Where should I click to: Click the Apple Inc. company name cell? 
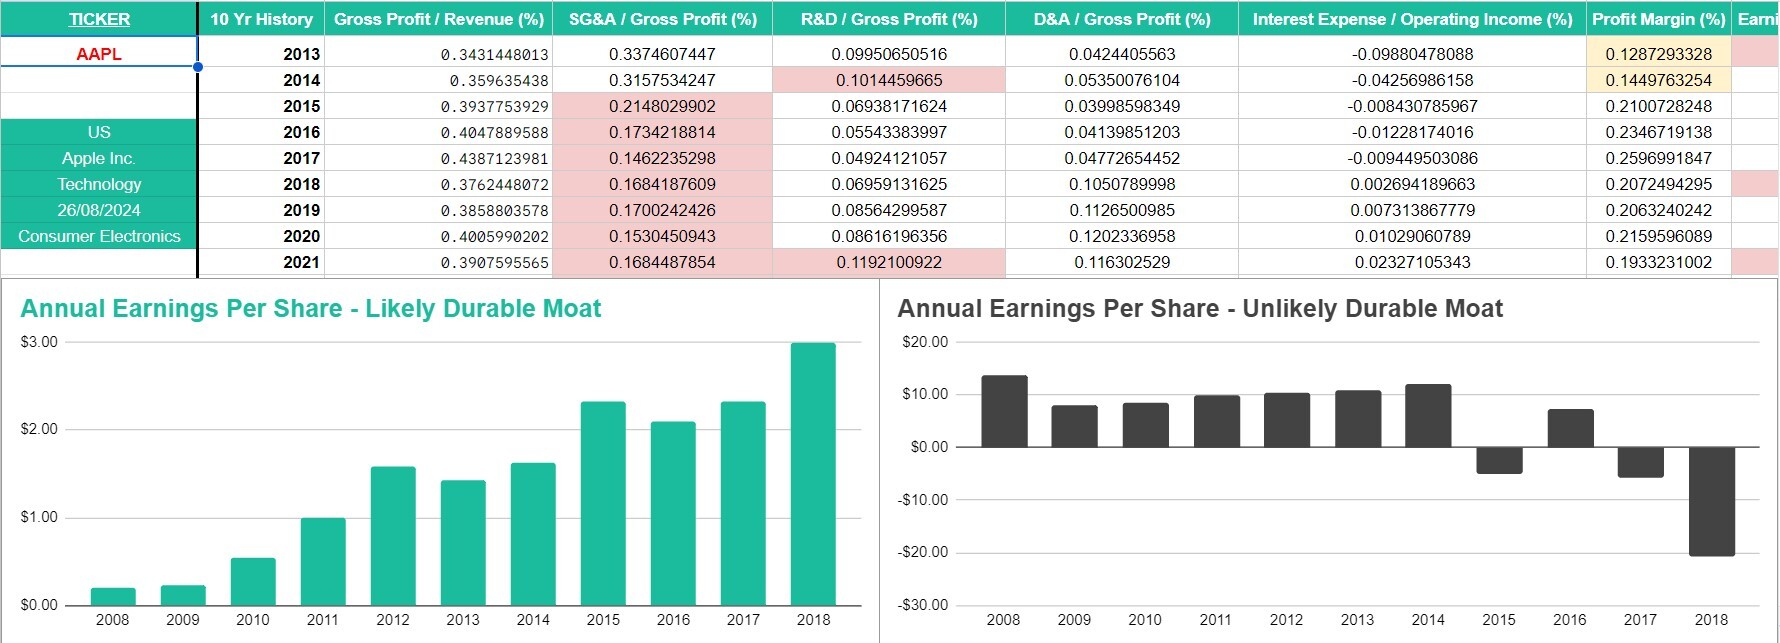click(99, 158)
